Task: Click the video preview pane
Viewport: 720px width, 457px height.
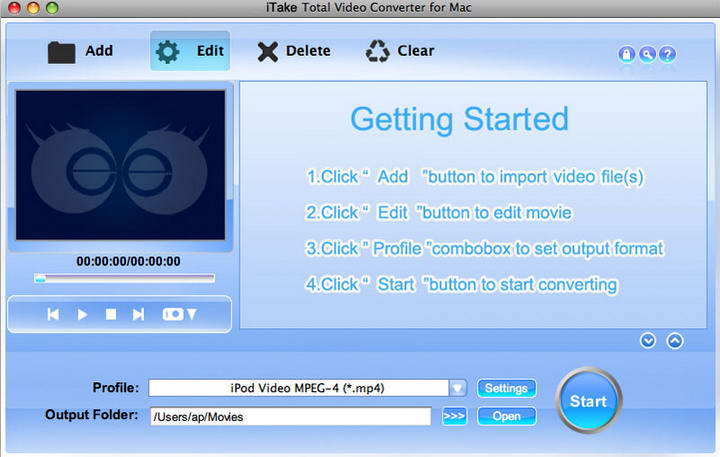Action: coord(121,165)
